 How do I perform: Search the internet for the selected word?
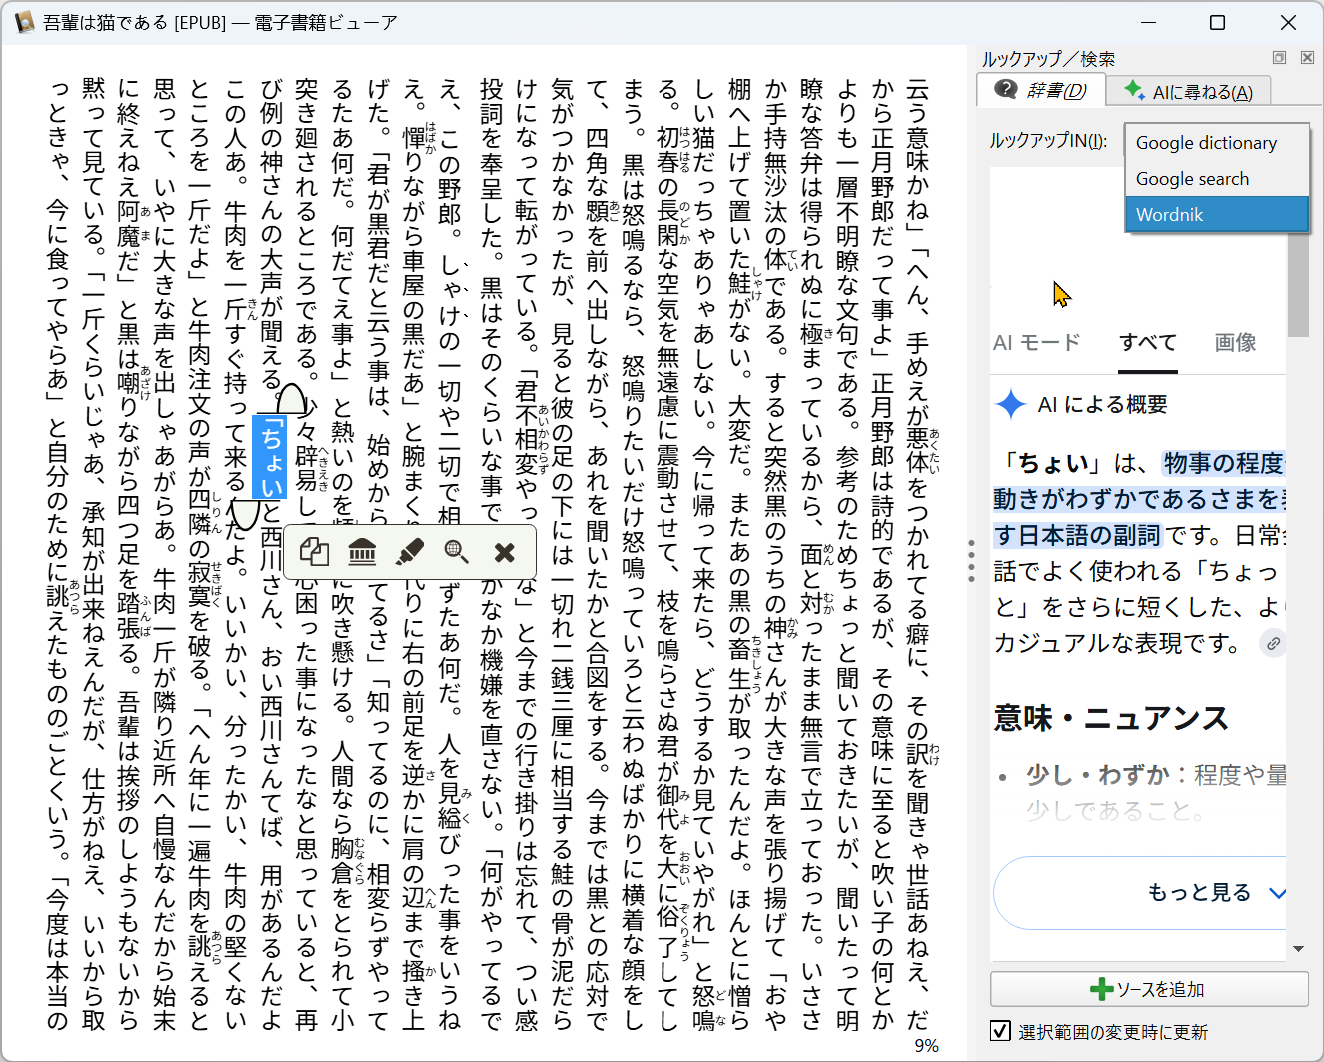[457, 551]
